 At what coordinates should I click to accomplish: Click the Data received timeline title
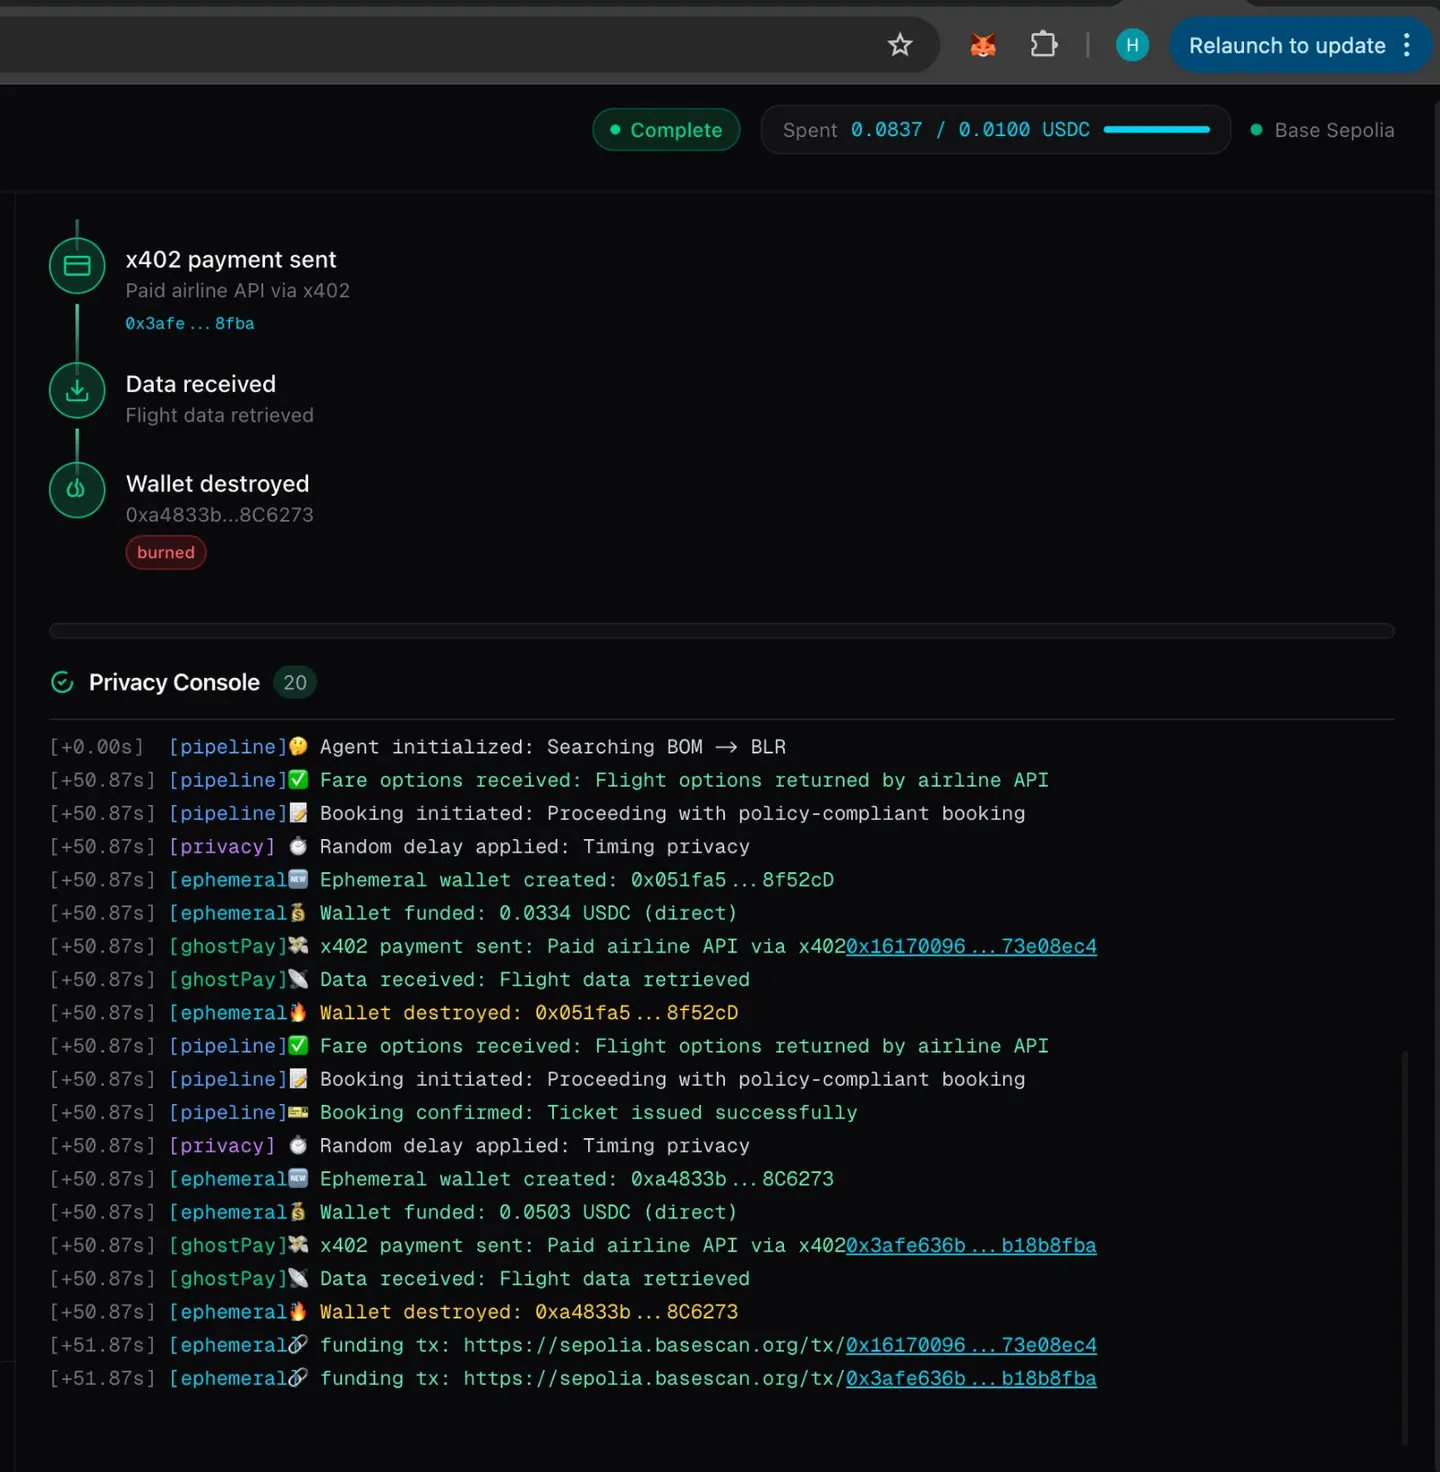(201, 384)
